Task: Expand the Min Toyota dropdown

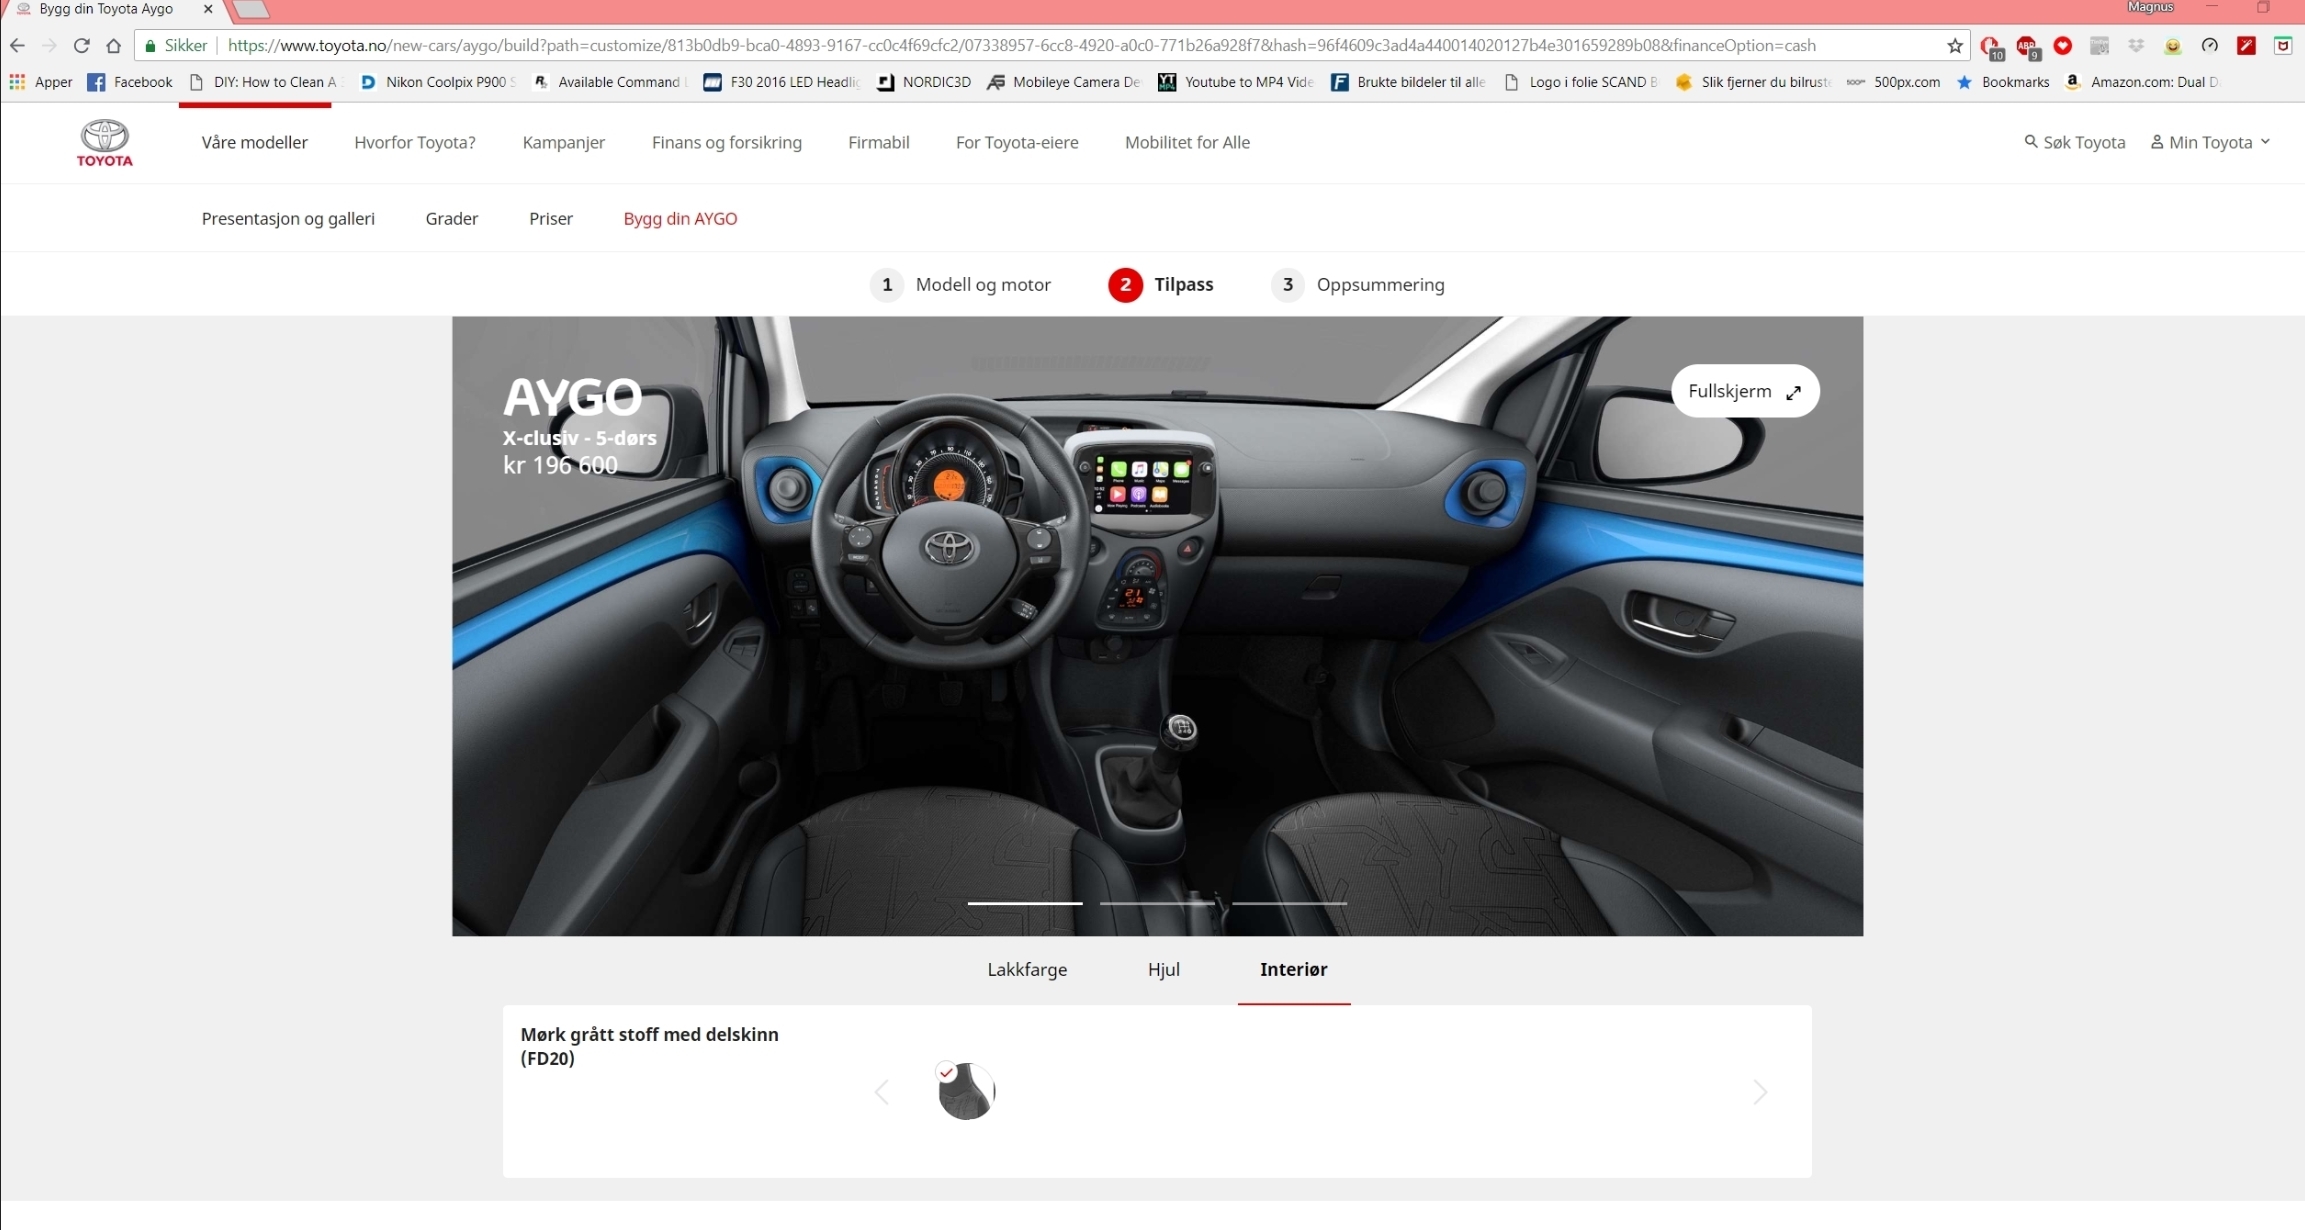Action: 2210,143
